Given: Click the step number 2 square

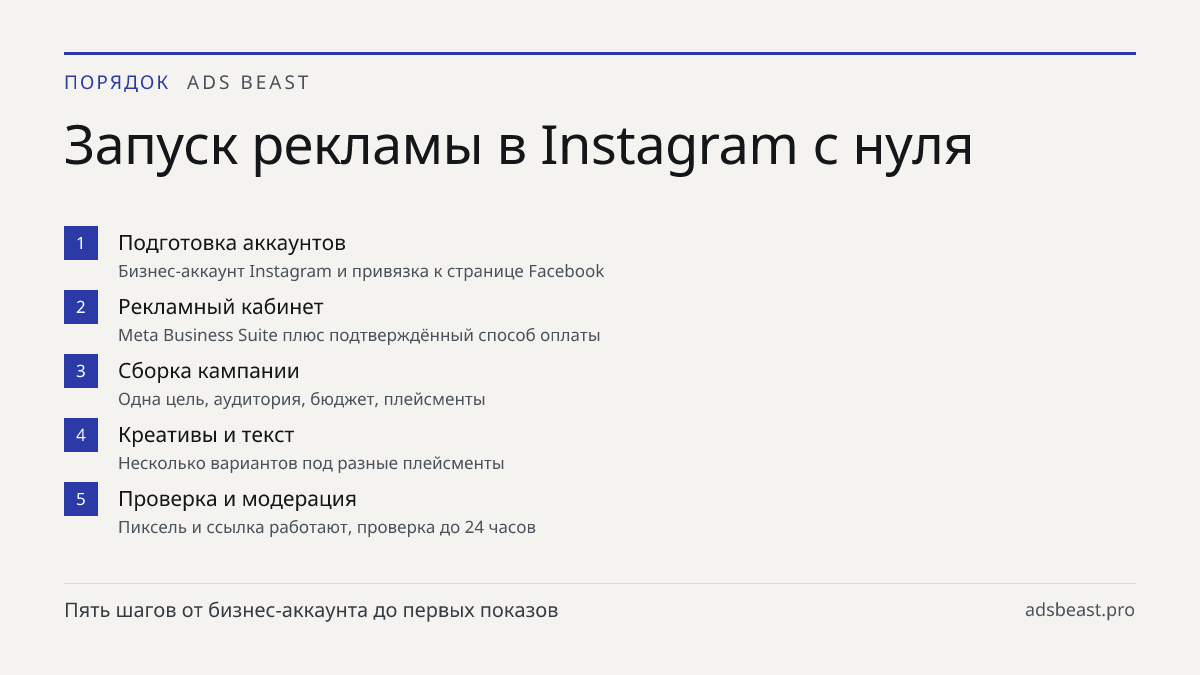Looking at the screenshot, I should point(81,307).
